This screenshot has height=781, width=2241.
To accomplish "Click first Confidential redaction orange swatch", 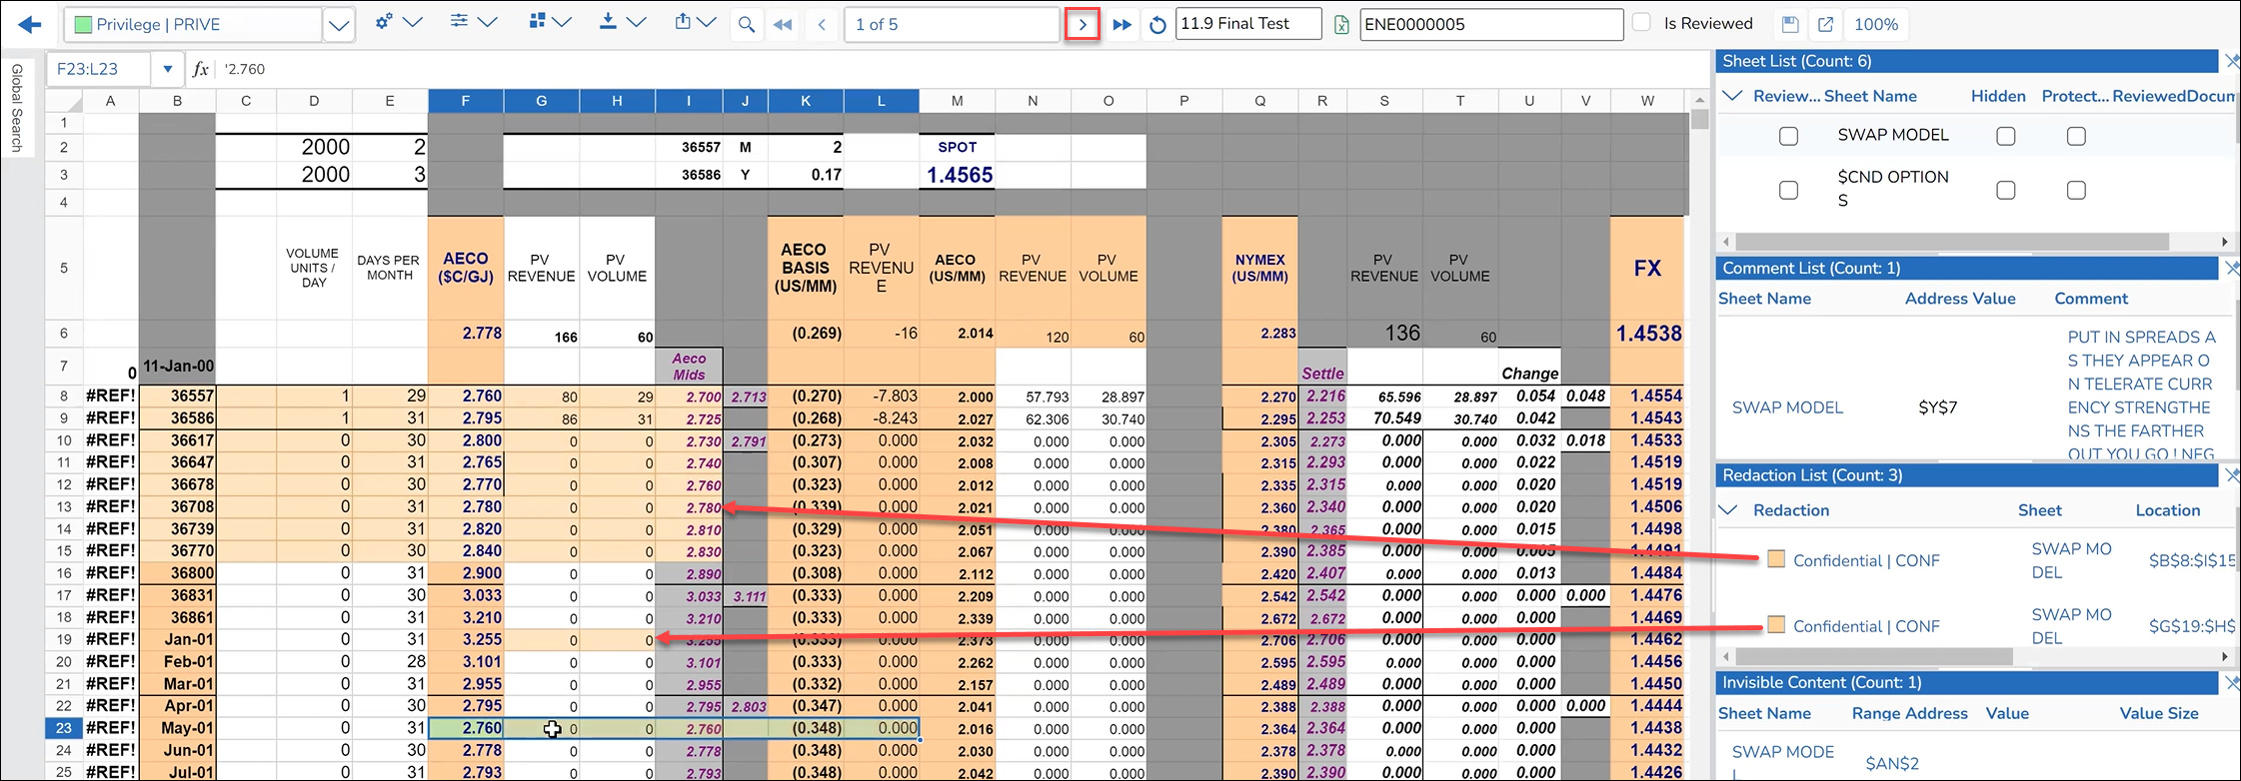I will point(1776,559).
